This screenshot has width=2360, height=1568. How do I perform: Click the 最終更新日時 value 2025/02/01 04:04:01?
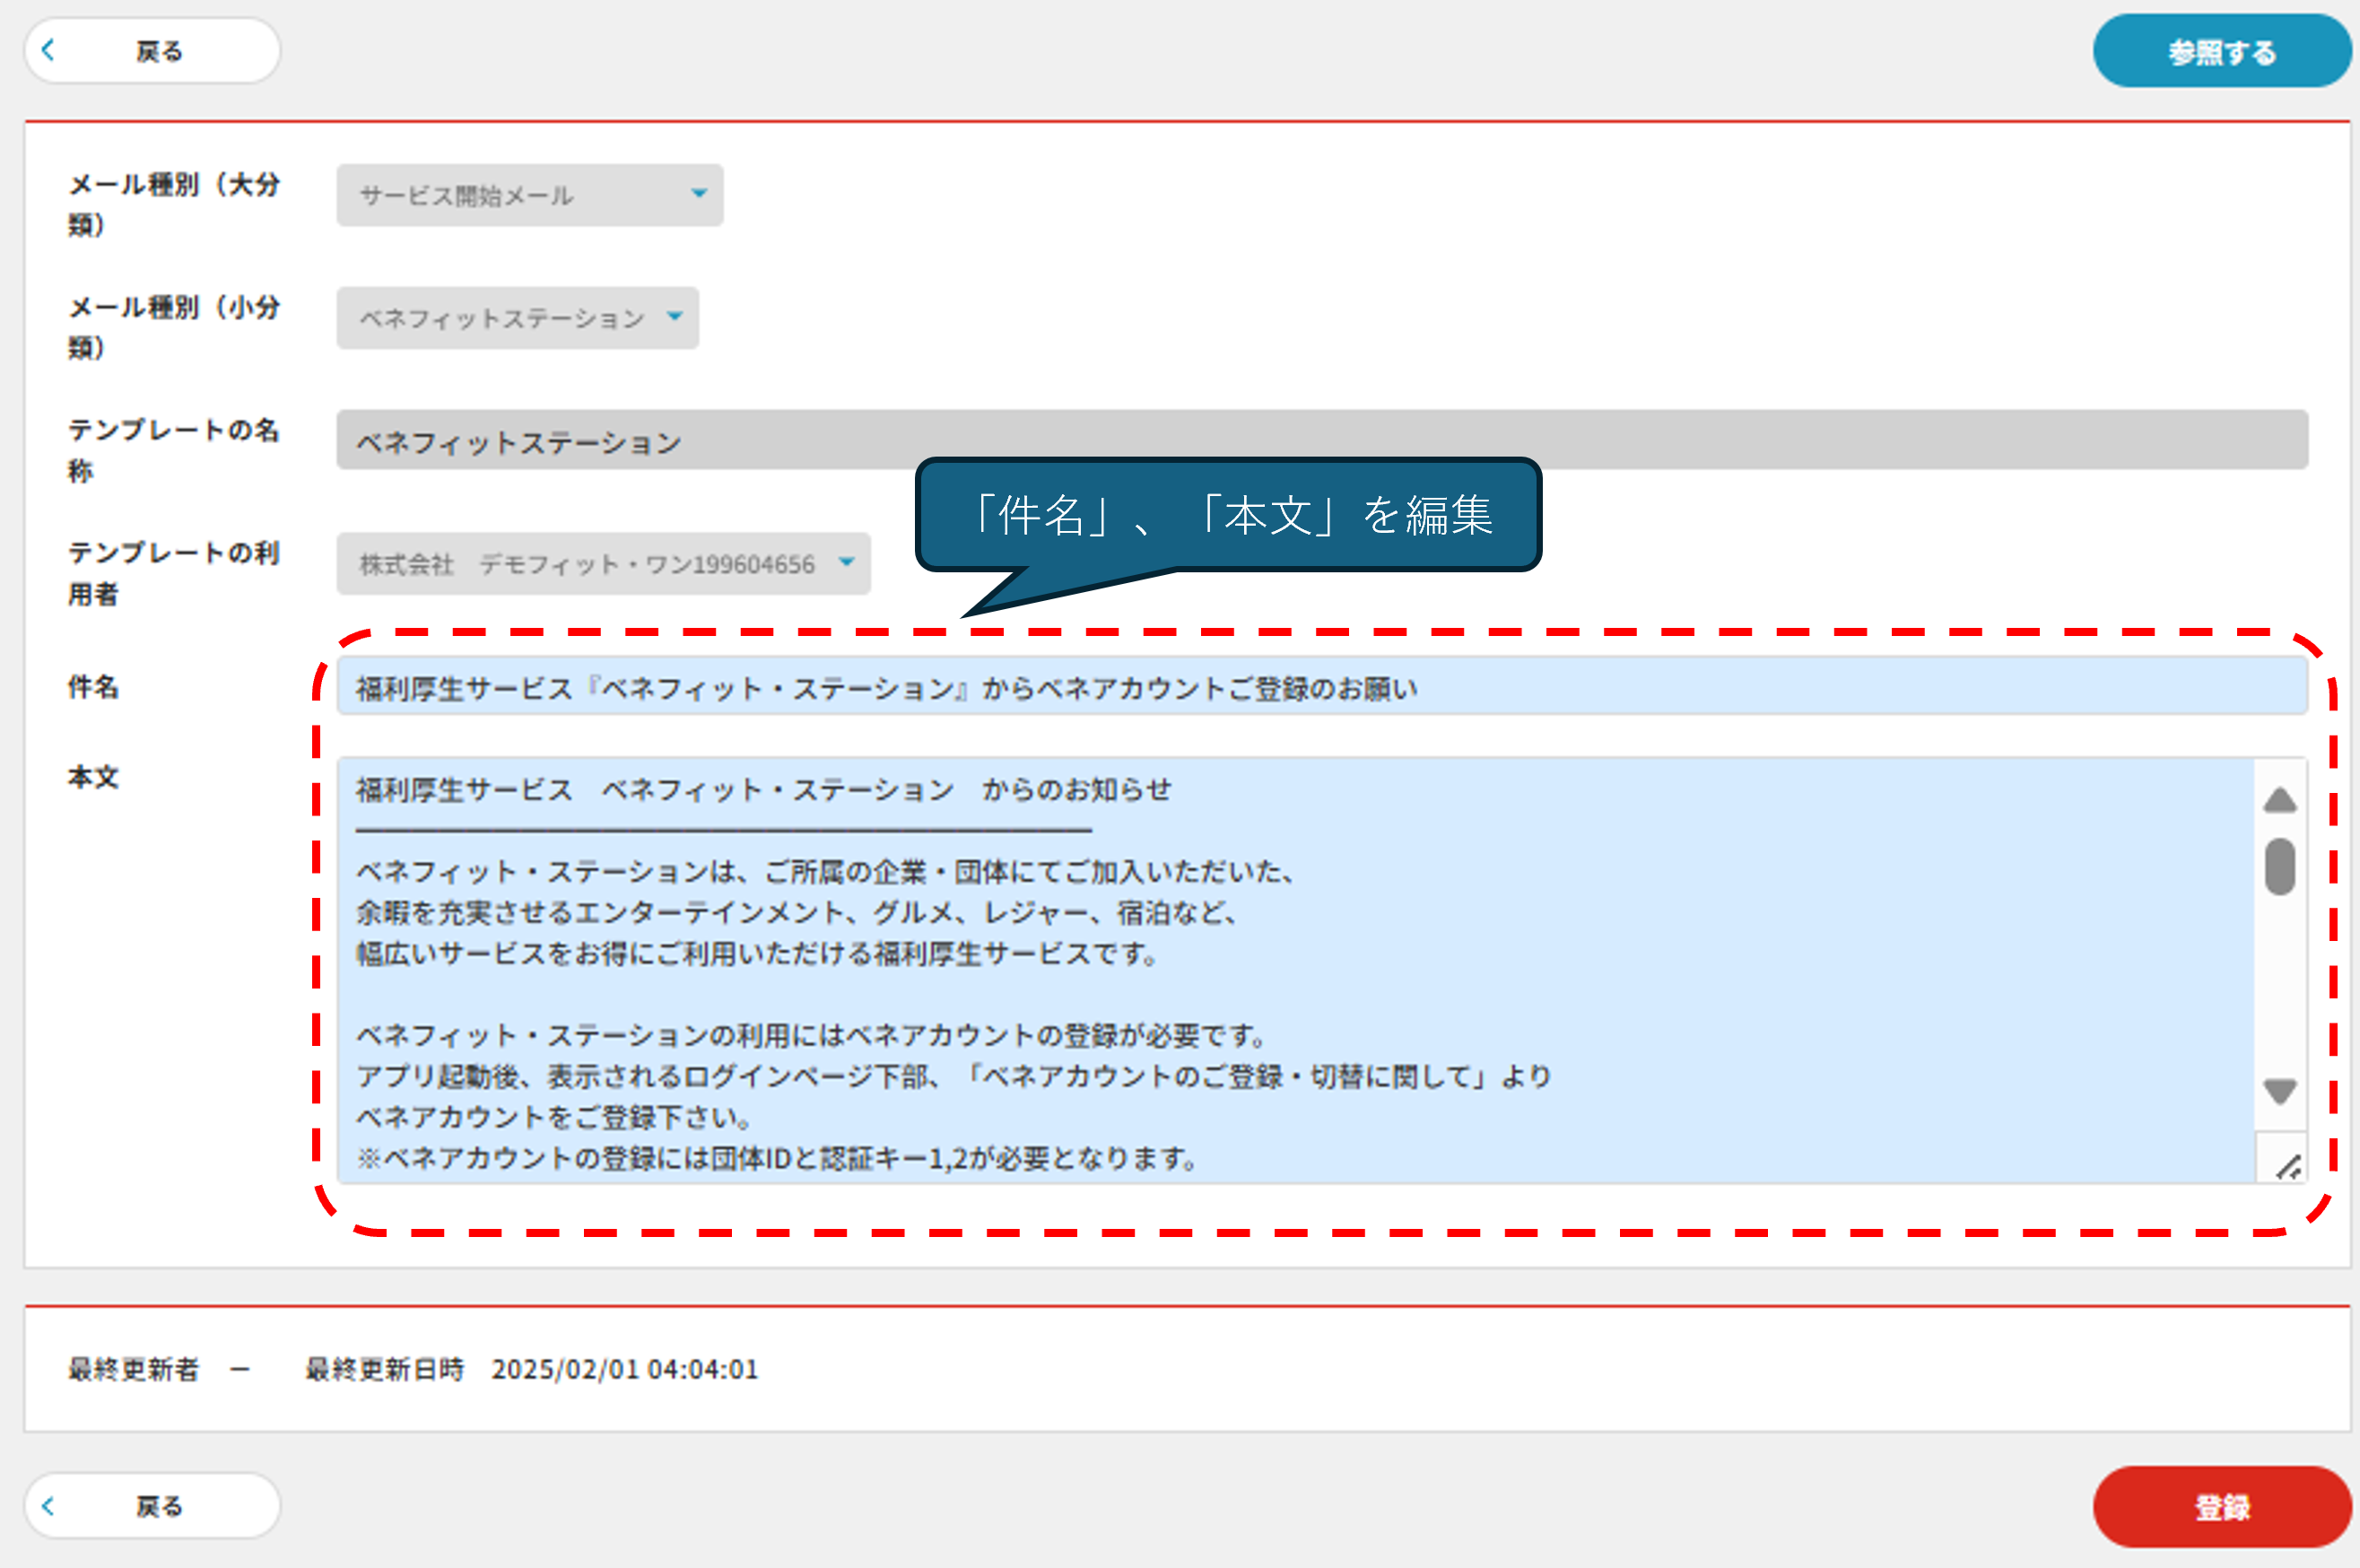tap(625, 1369)
